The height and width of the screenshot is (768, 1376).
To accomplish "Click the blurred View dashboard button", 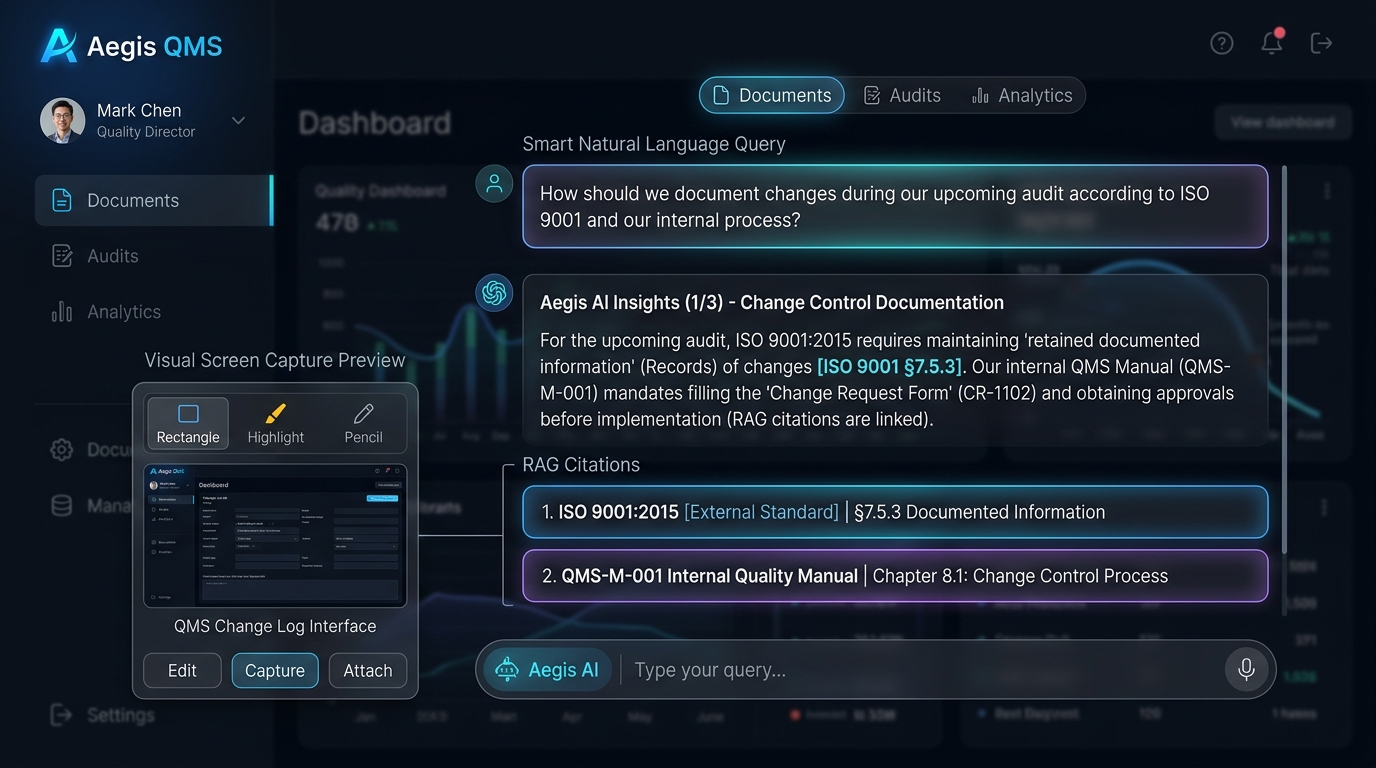I will 1283,123.
